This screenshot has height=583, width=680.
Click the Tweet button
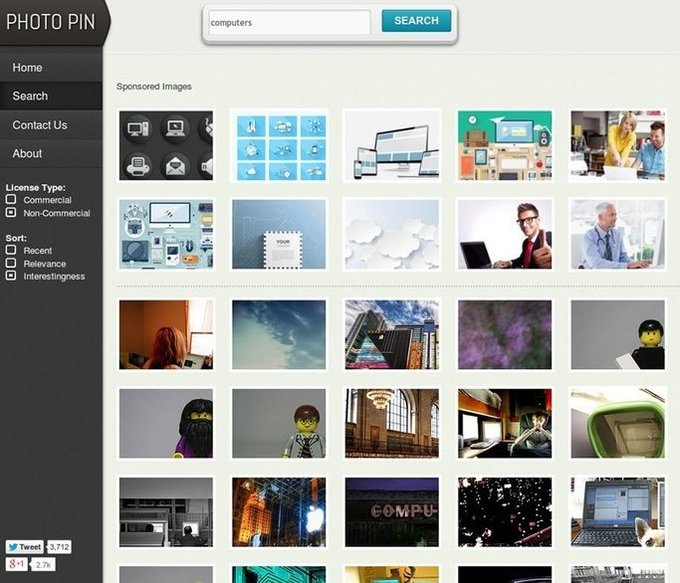25,547
